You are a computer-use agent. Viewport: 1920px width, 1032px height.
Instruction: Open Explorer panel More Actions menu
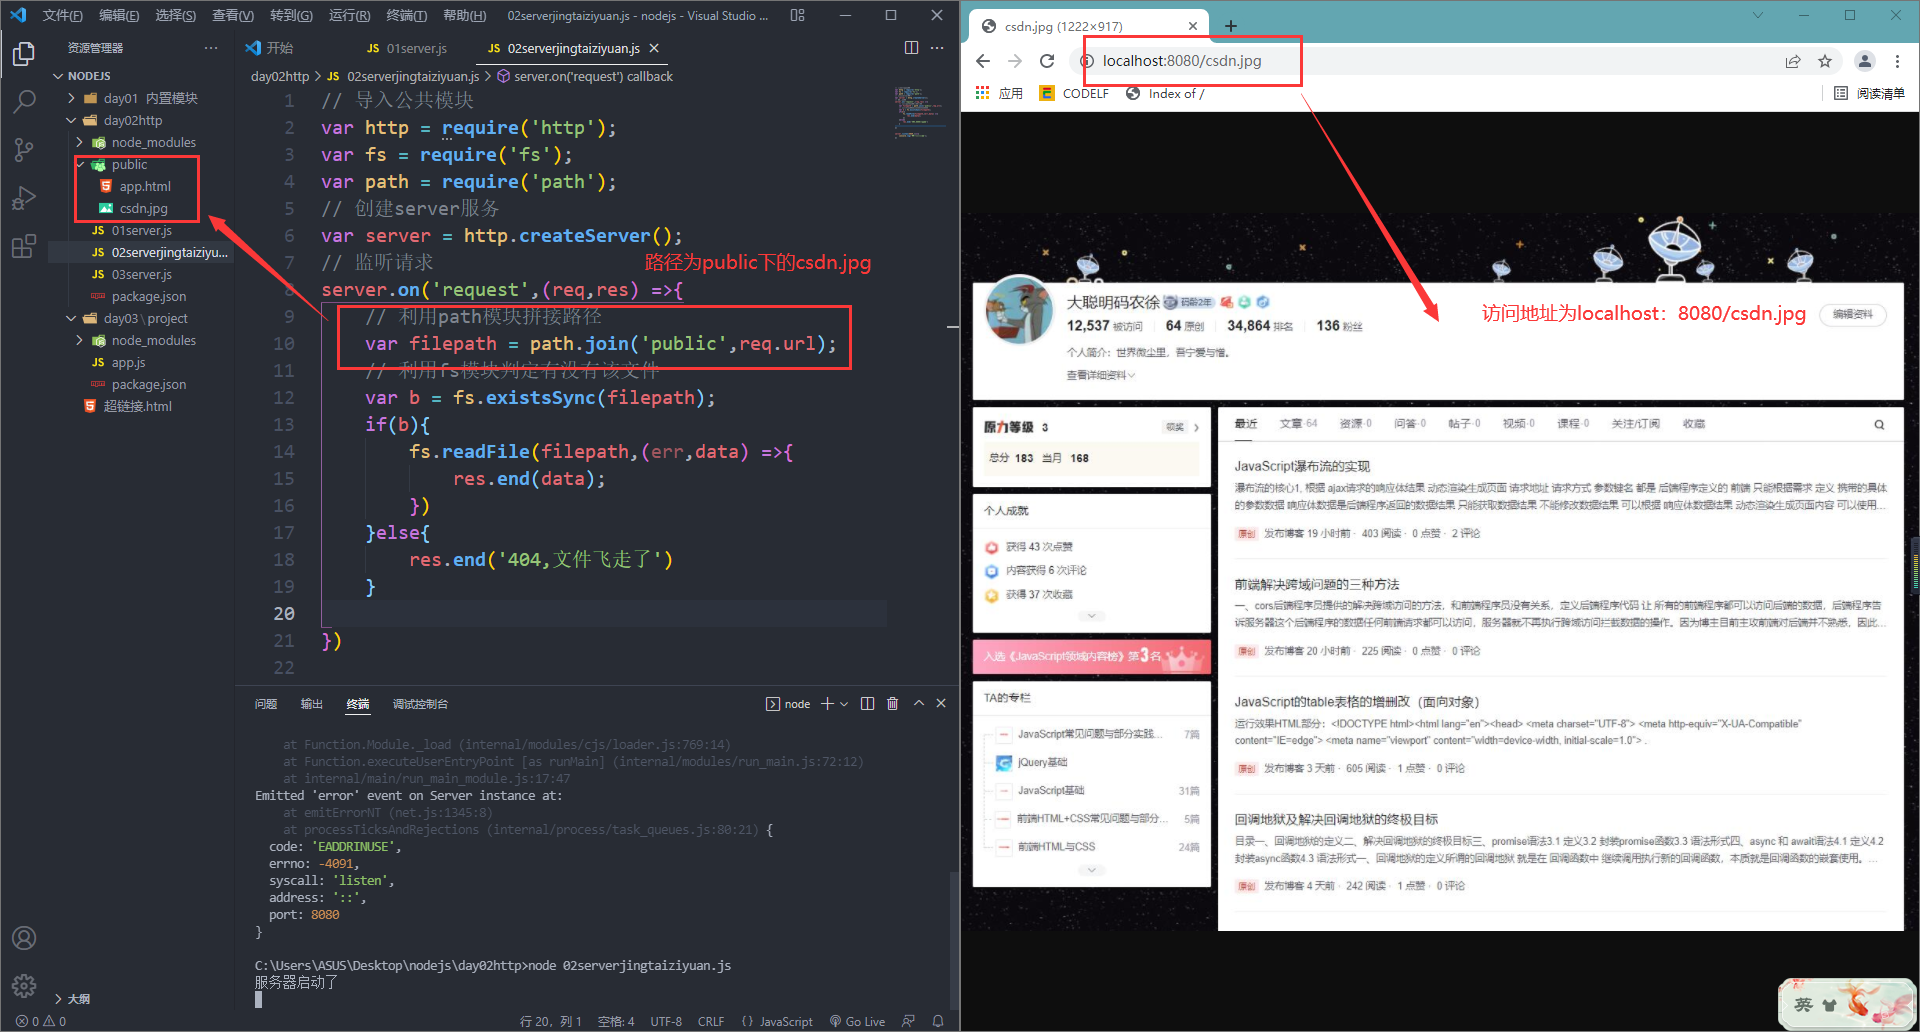pyautogui.click(x=210, y=48)
